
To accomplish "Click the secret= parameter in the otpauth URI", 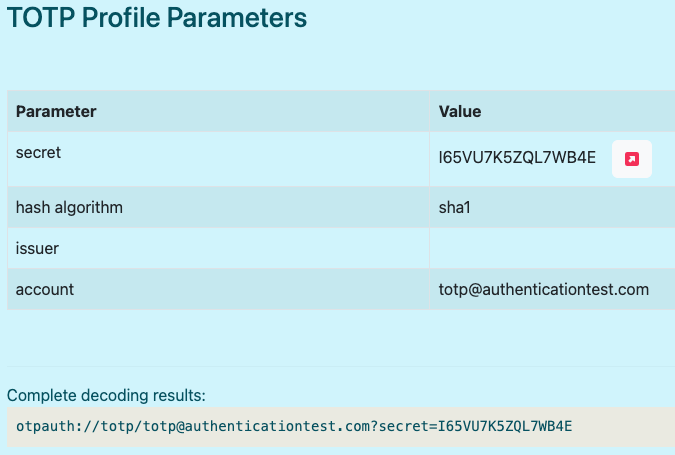I will tap(405, 427).
